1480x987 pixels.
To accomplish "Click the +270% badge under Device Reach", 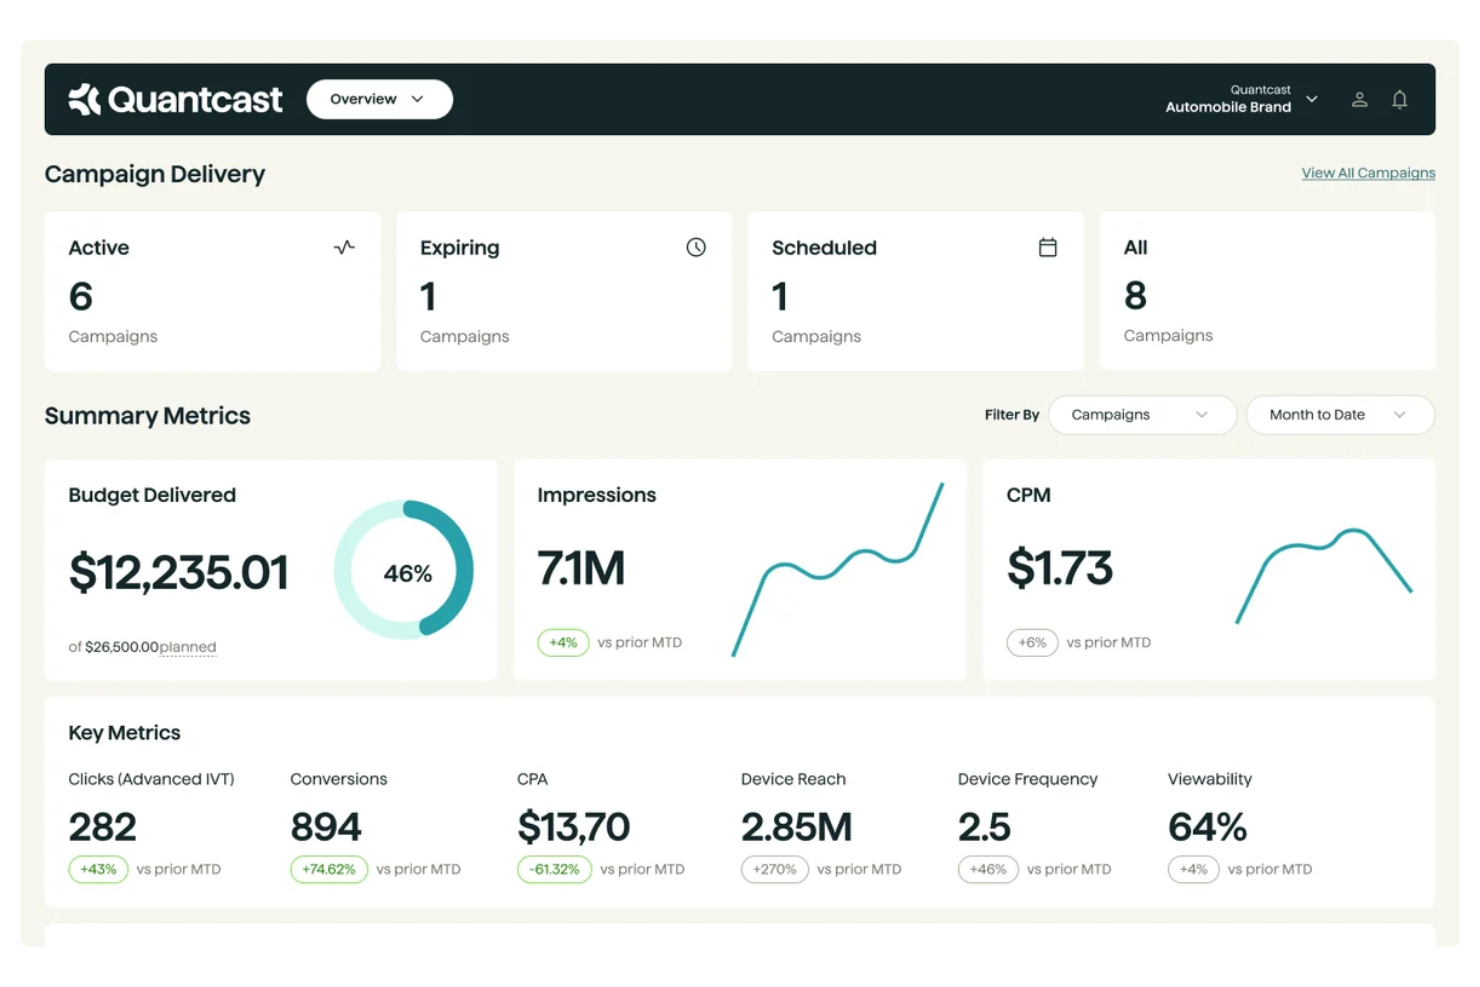I will pos(775,869).
